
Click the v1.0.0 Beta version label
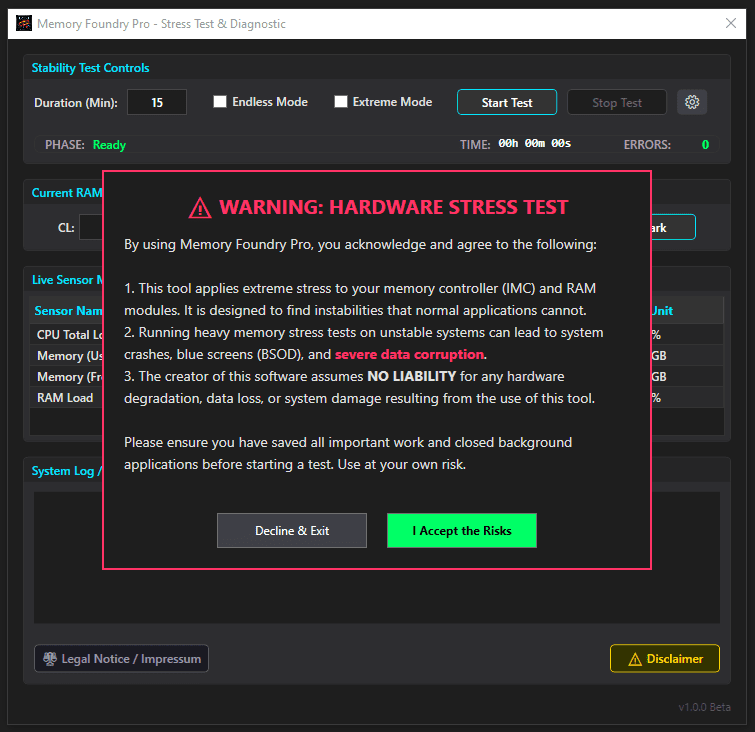tap(704, 707)
